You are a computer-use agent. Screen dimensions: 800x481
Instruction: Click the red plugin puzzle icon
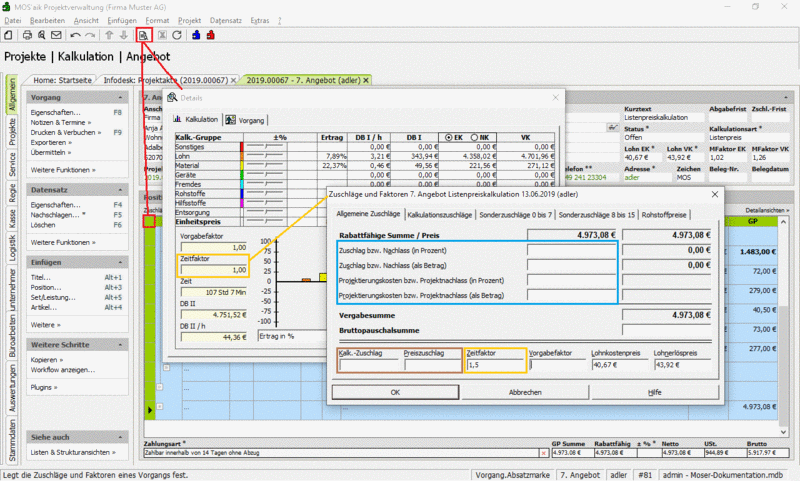click(x=211, y=35)
